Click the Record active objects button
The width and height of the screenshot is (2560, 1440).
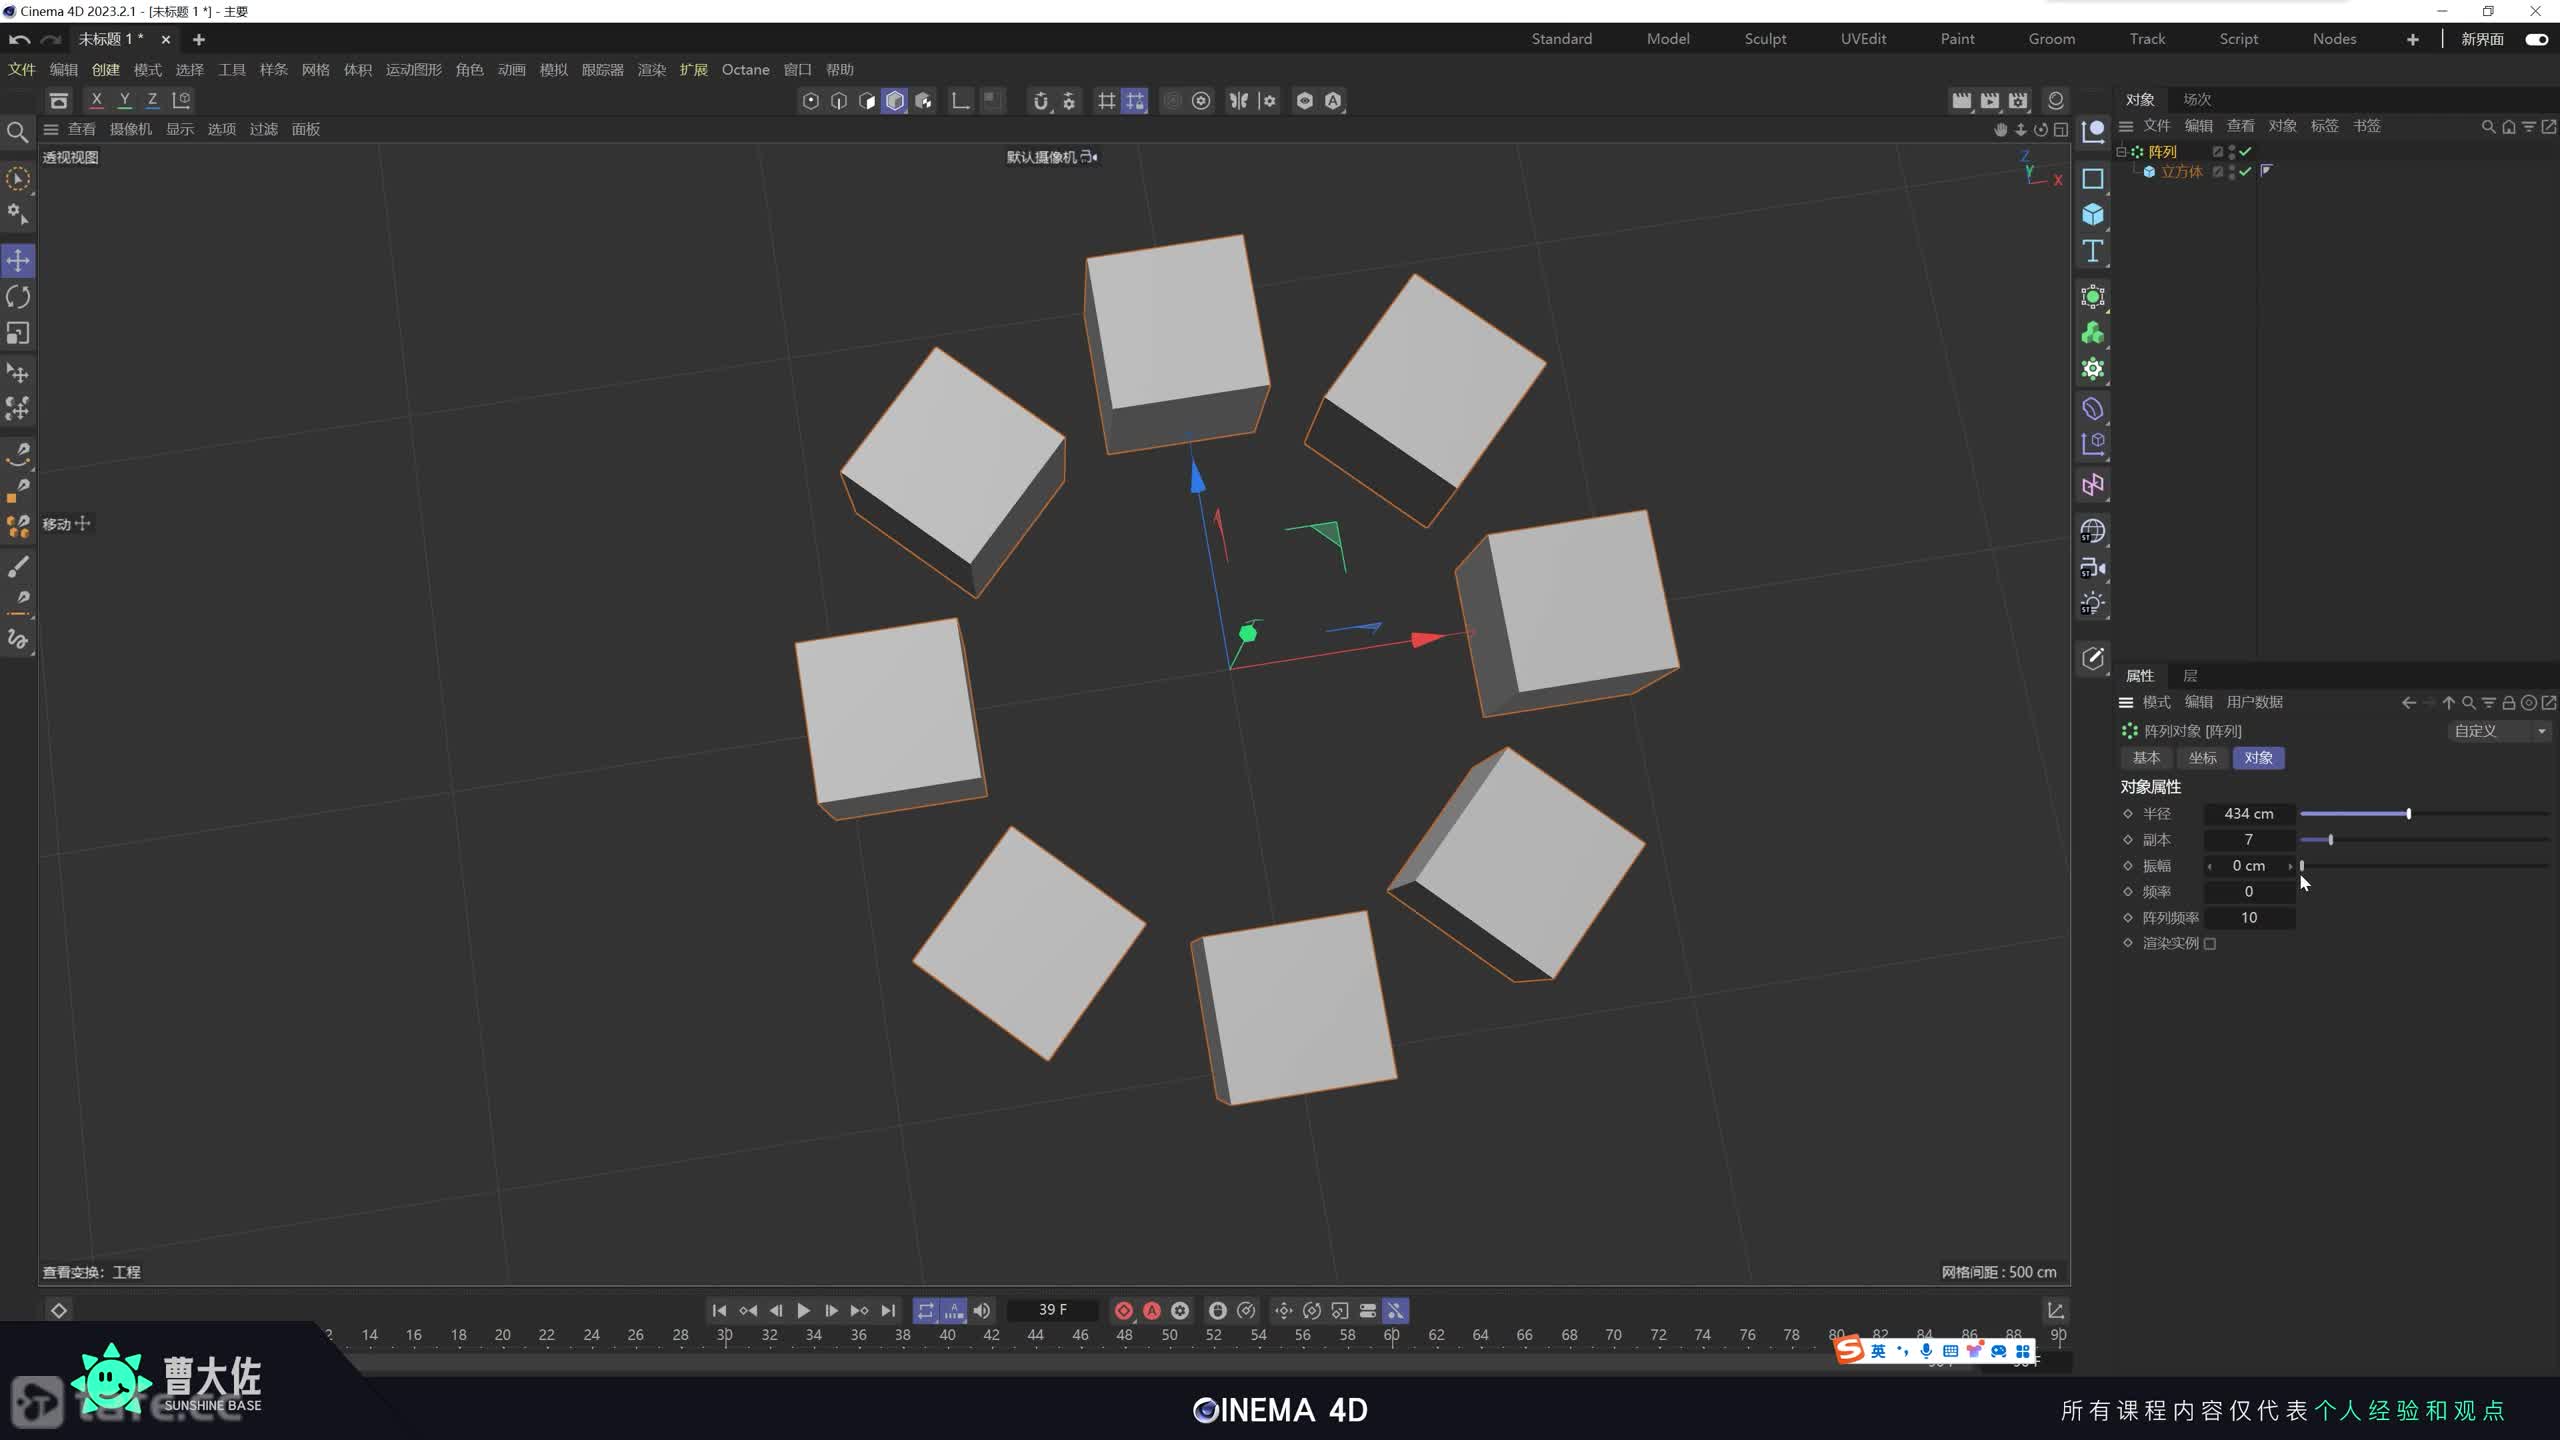coord(1123,1310)
